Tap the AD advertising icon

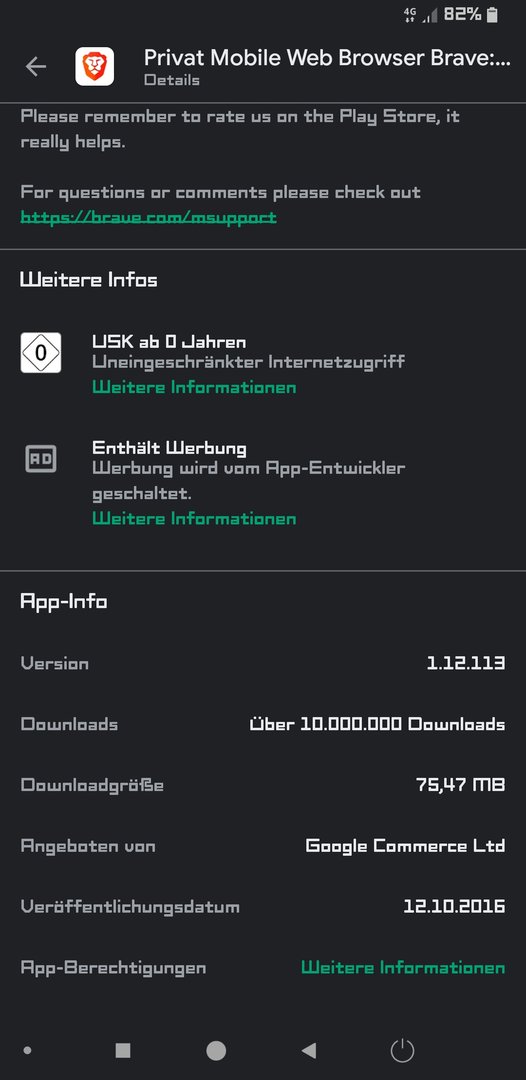[x=41, y=459]
